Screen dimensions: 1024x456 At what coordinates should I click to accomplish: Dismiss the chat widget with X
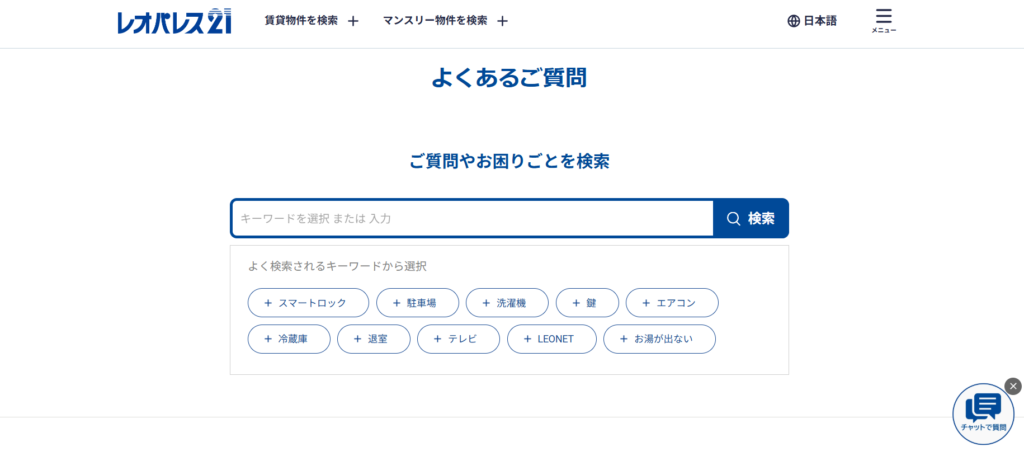pos(1012,386)
